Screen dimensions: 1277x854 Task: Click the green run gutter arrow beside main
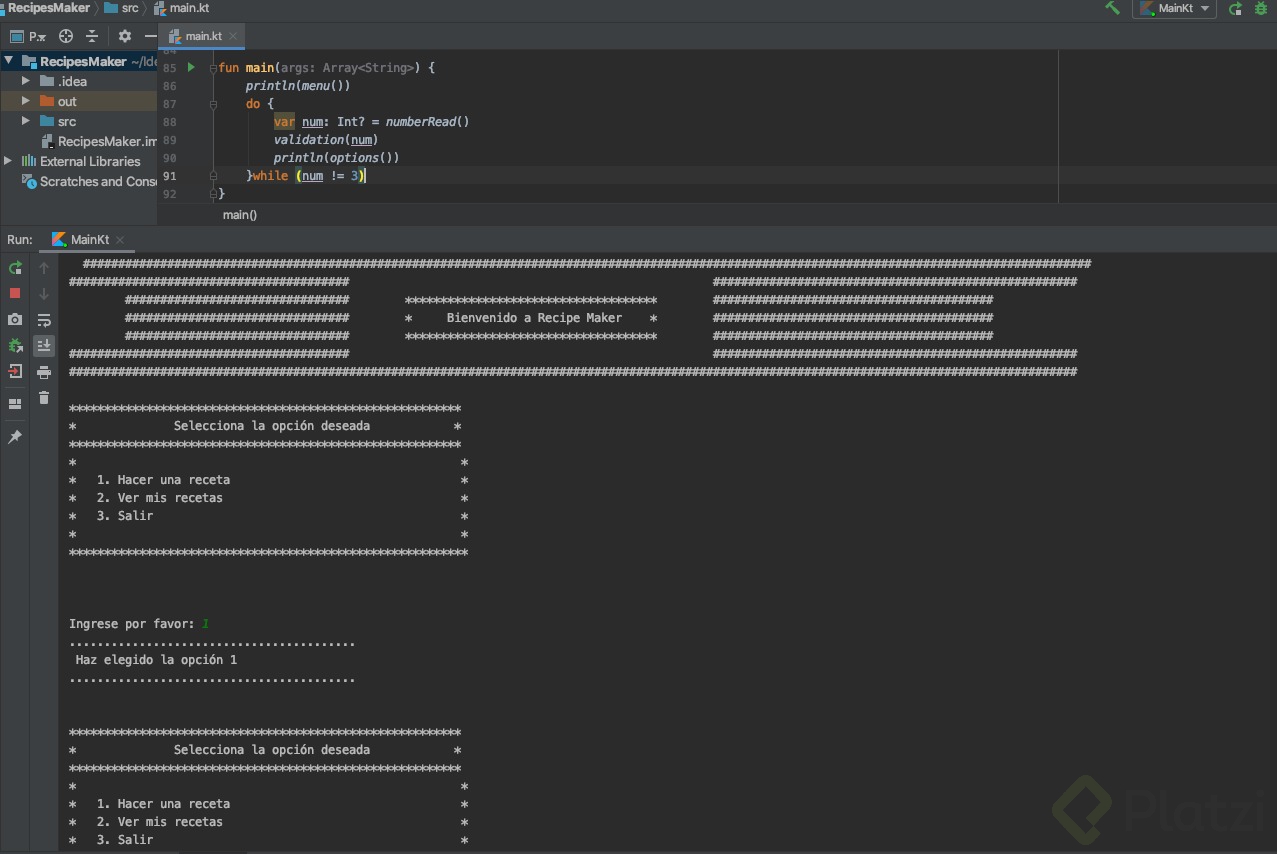[x=191, y=68]
